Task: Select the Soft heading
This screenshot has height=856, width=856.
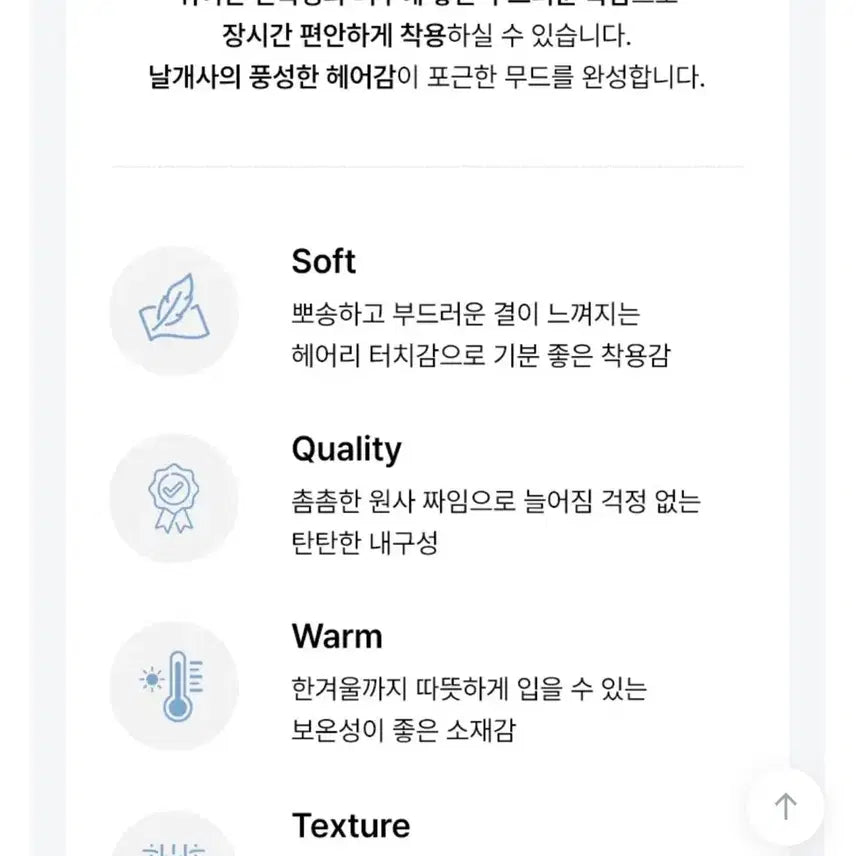Action: click(323, 262)
